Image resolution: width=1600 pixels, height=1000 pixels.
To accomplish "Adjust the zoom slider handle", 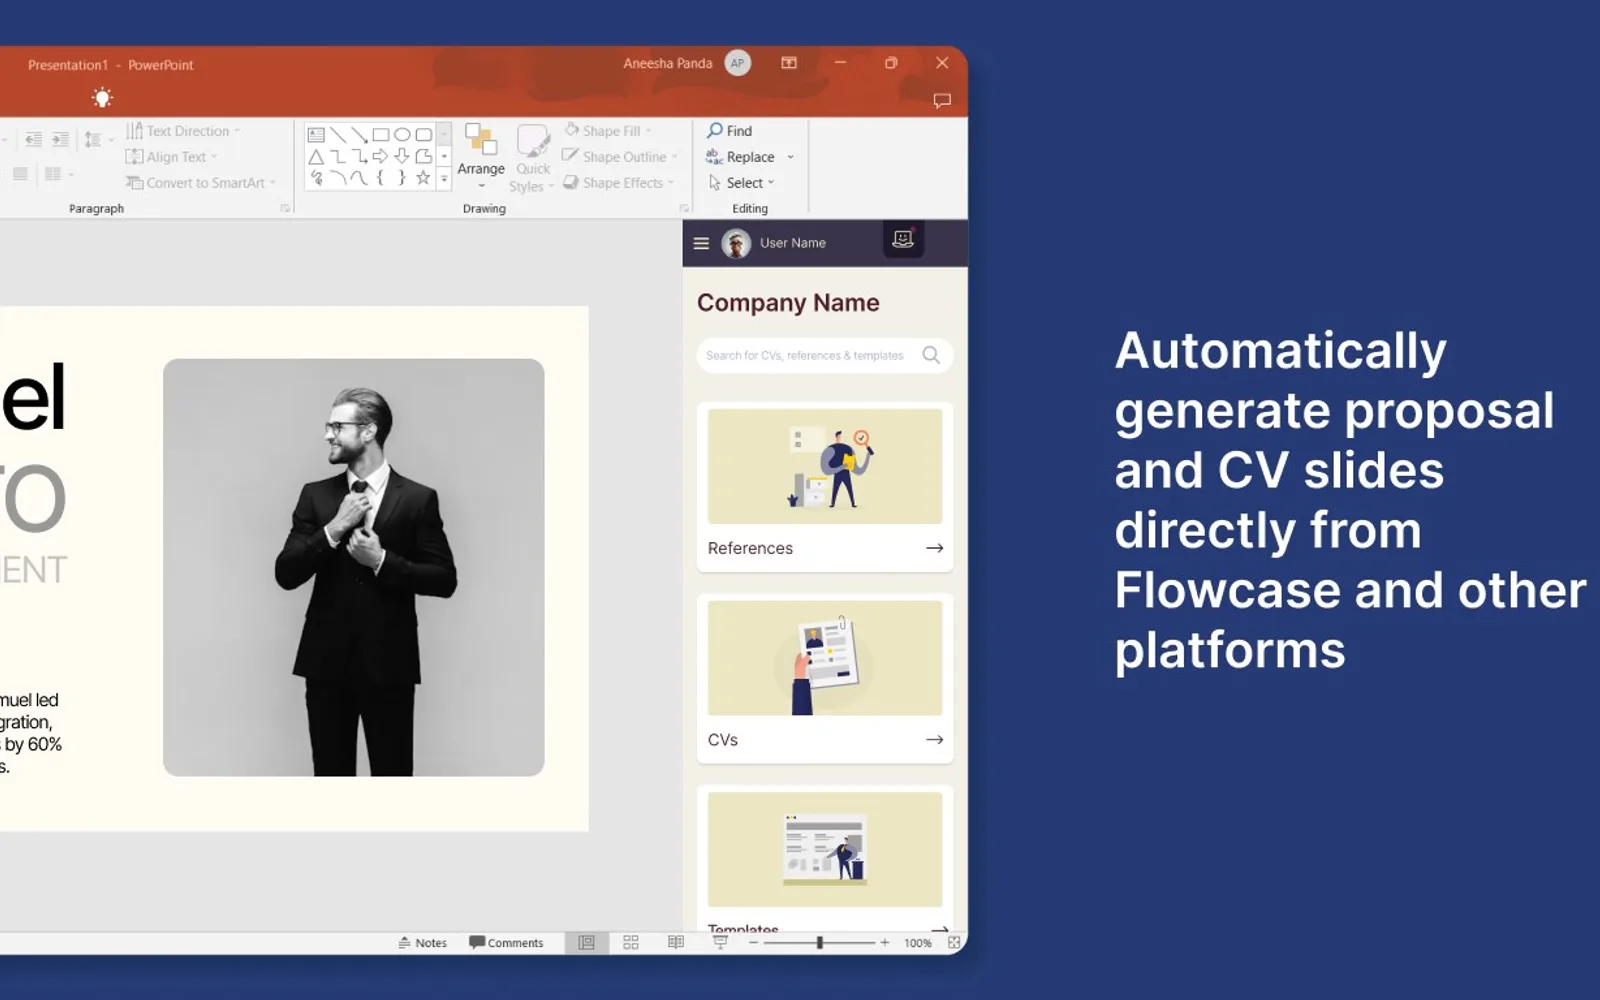I will click(x=819, y=943).
